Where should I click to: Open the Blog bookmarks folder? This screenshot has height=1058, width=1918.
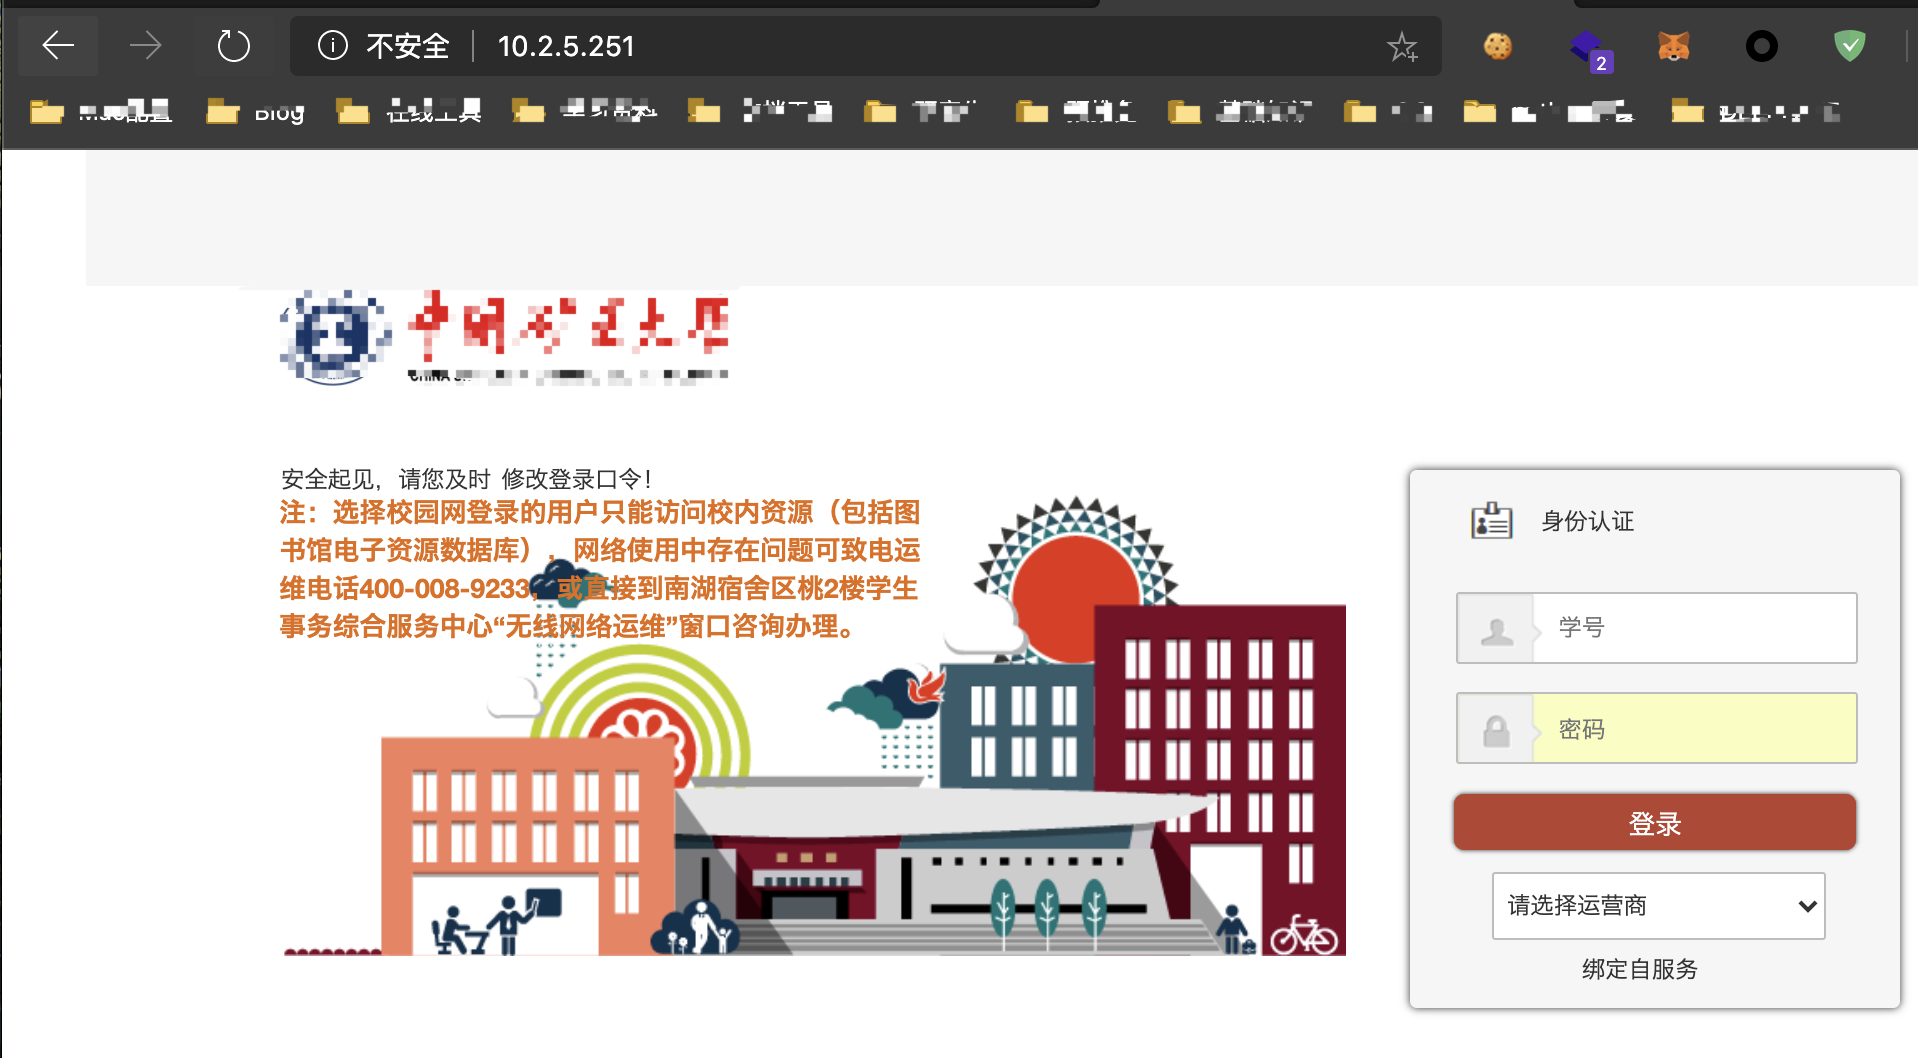tap(256, 112)
